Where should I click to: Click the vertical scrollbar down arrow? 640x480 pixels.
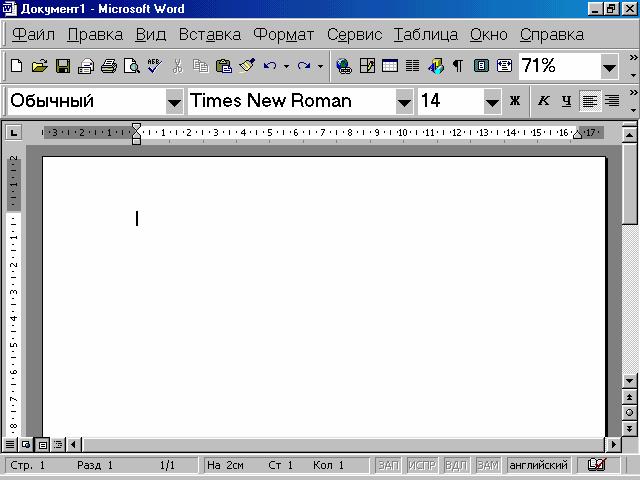629,381
